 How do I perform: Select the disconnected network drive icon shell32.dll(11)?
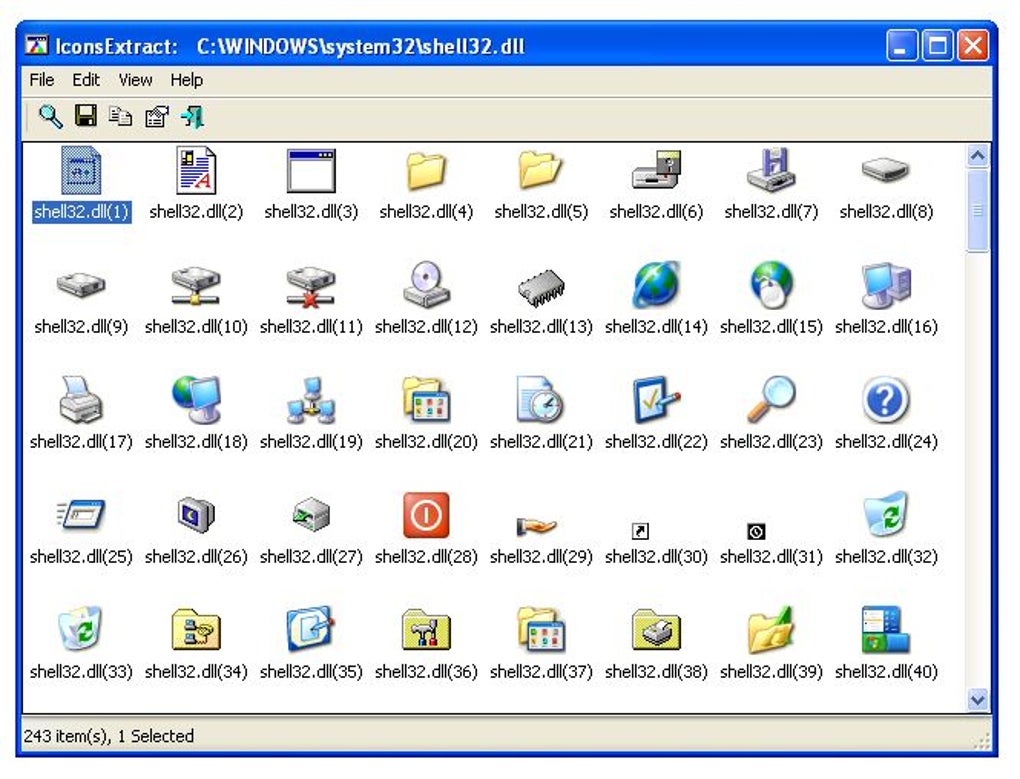(x=311, y=285)
